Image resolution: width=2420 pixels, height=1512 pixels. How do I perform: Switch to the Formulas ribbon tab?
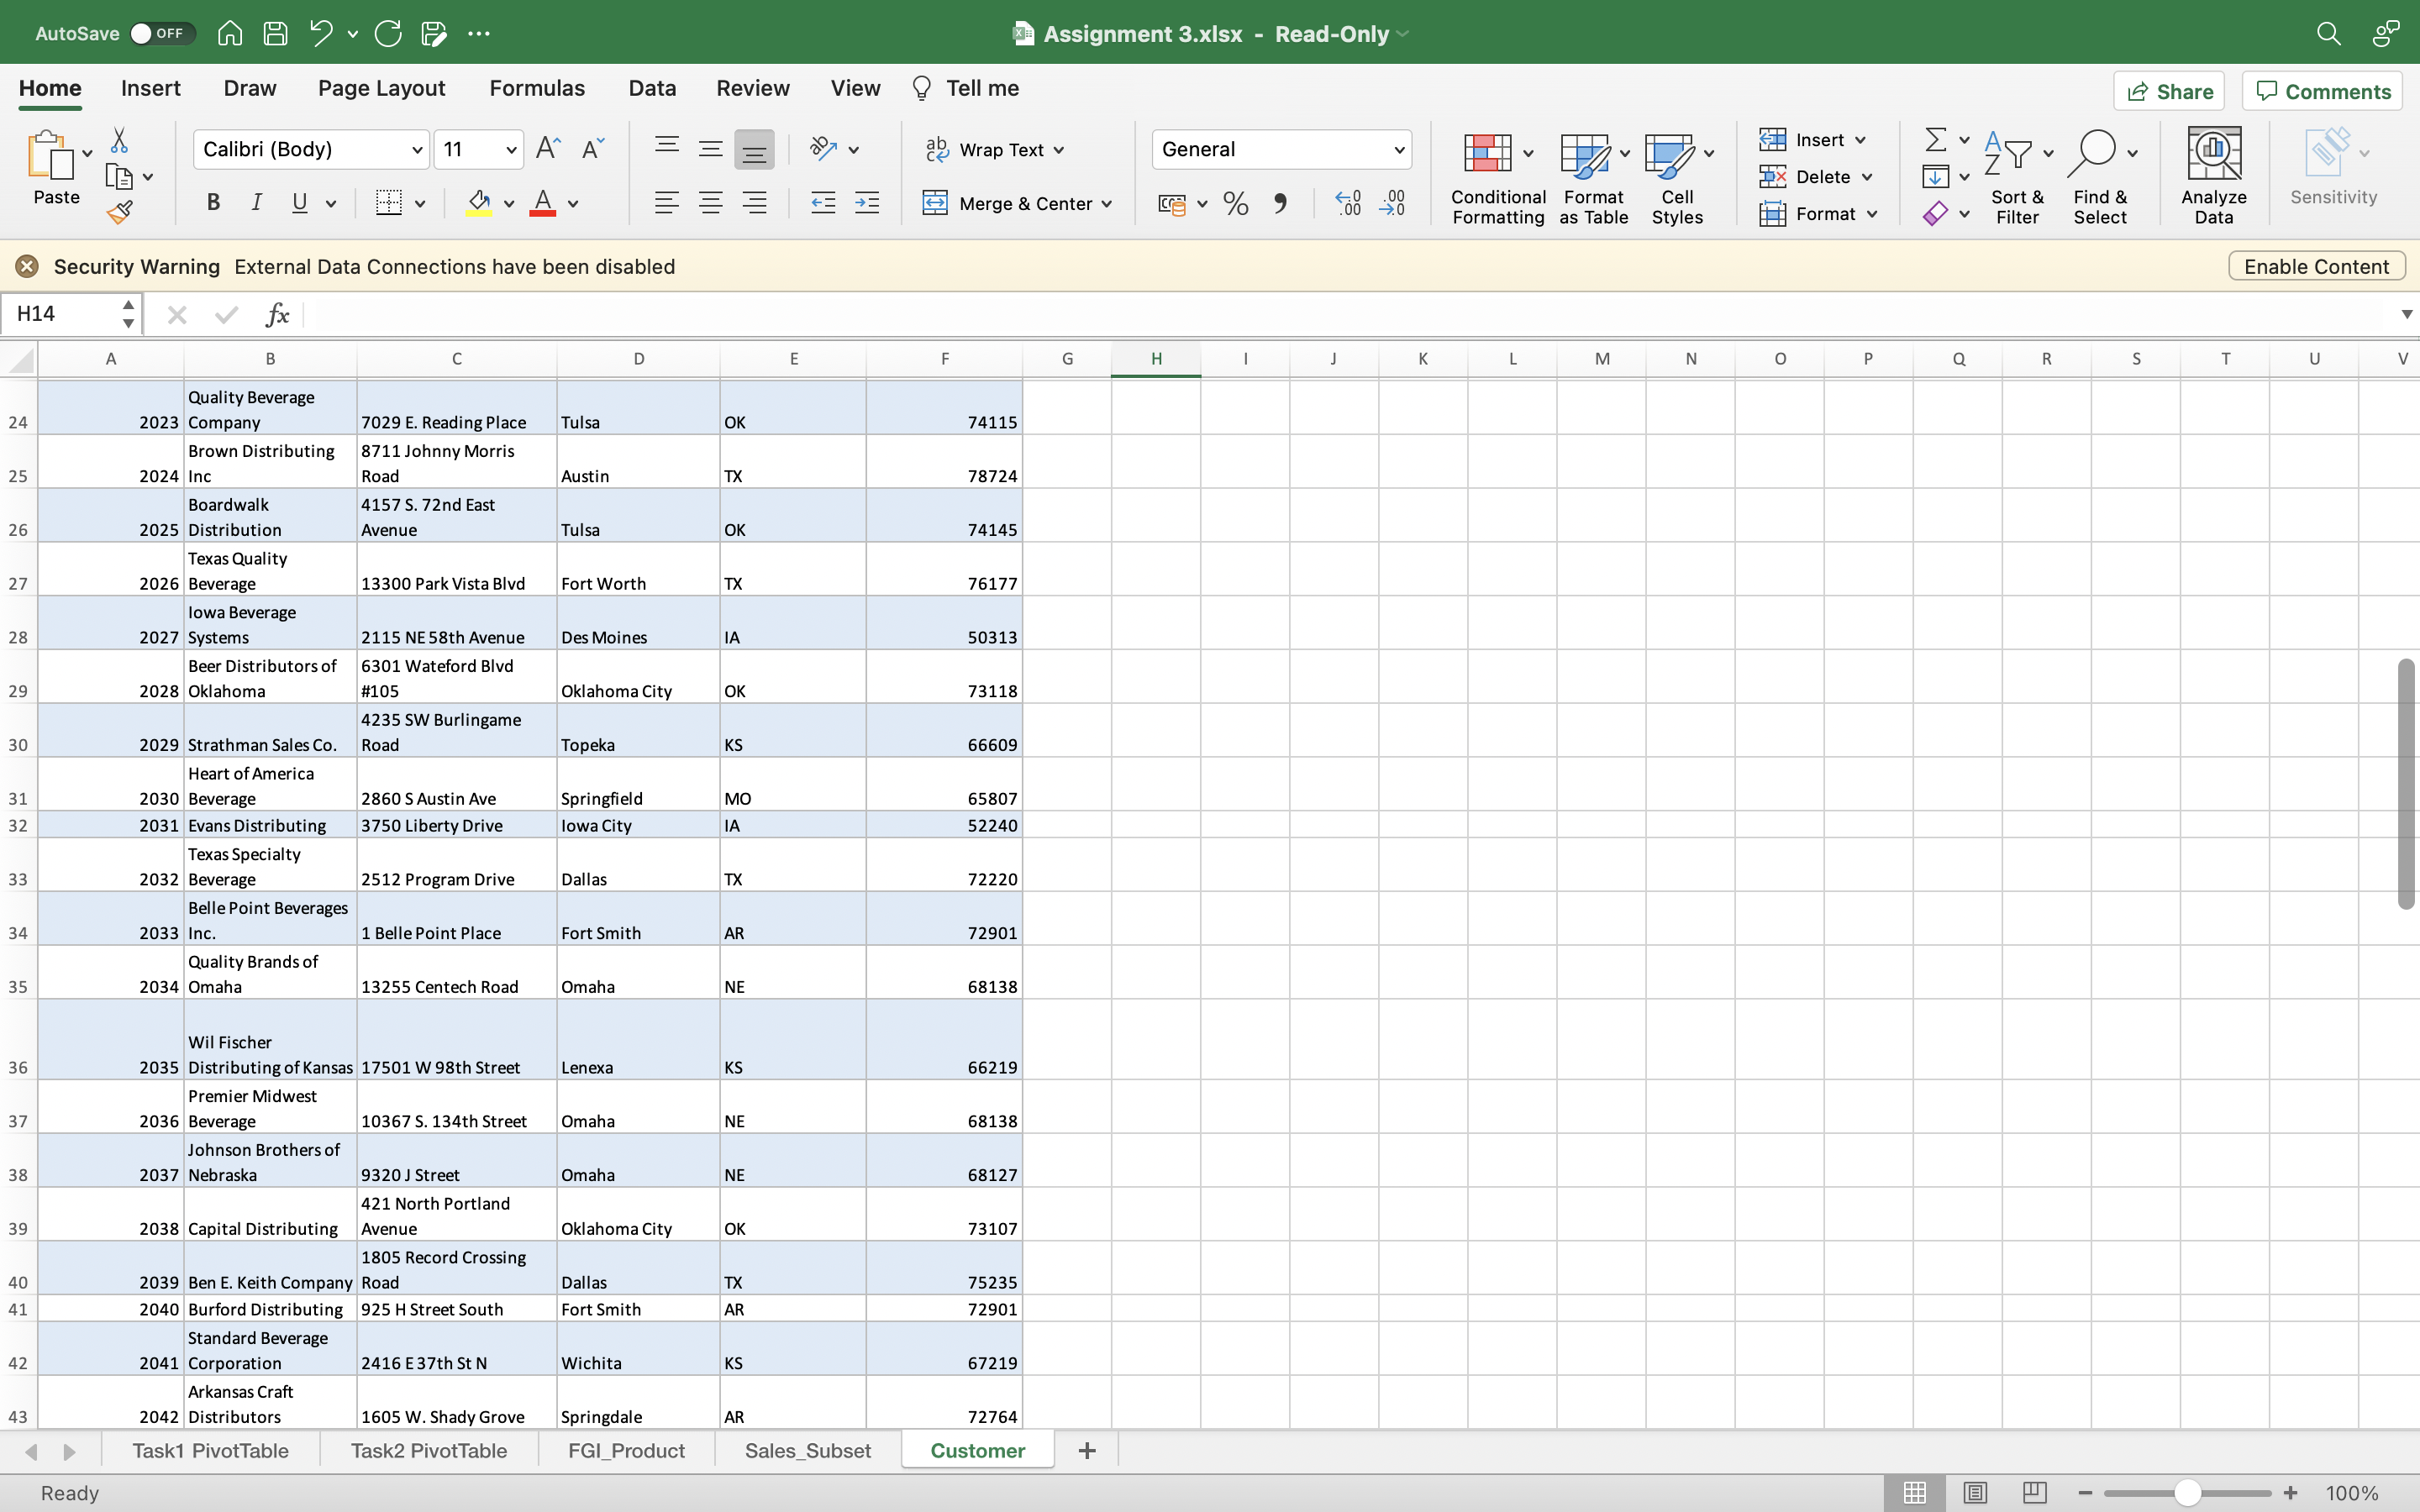[x=537, y=88]
